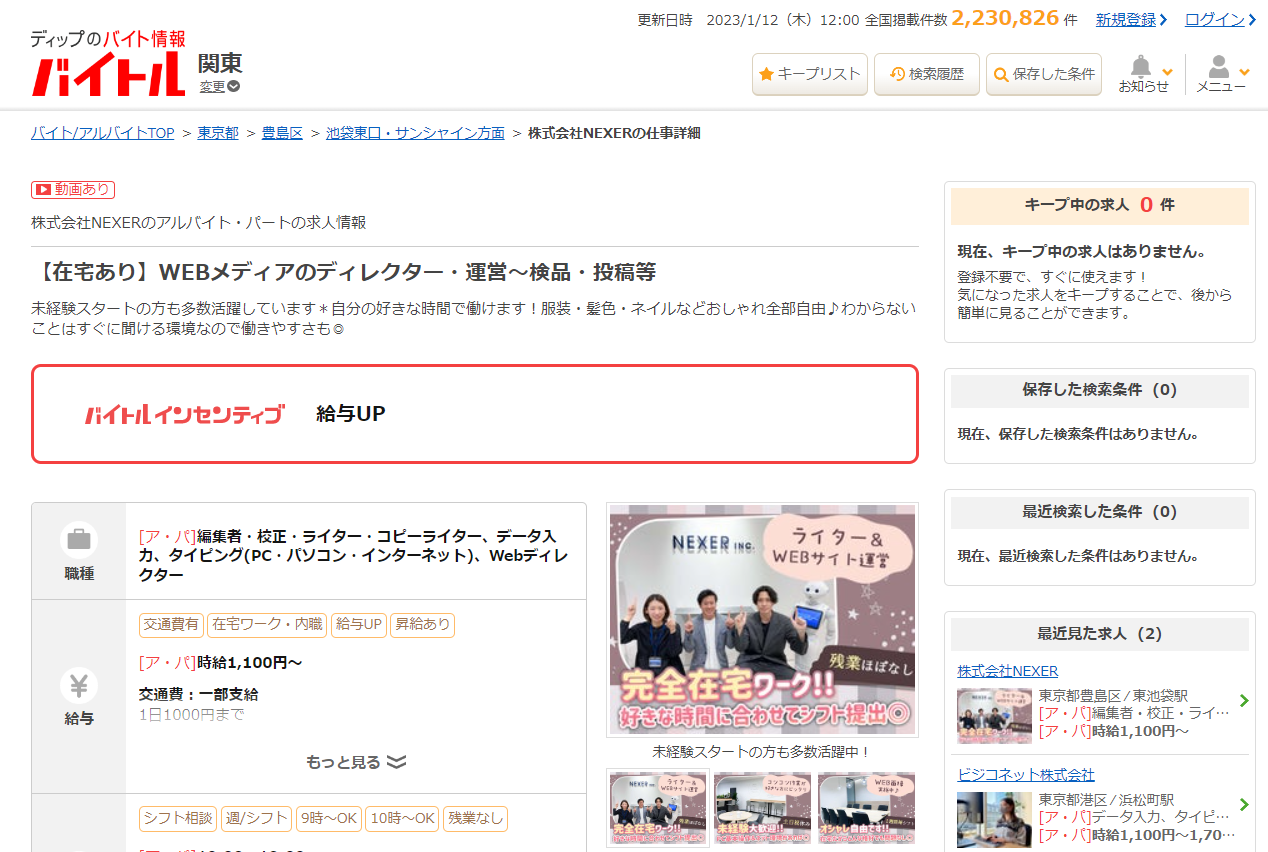
Task: Click the 給与UP tag
Action: pos(359,625)
